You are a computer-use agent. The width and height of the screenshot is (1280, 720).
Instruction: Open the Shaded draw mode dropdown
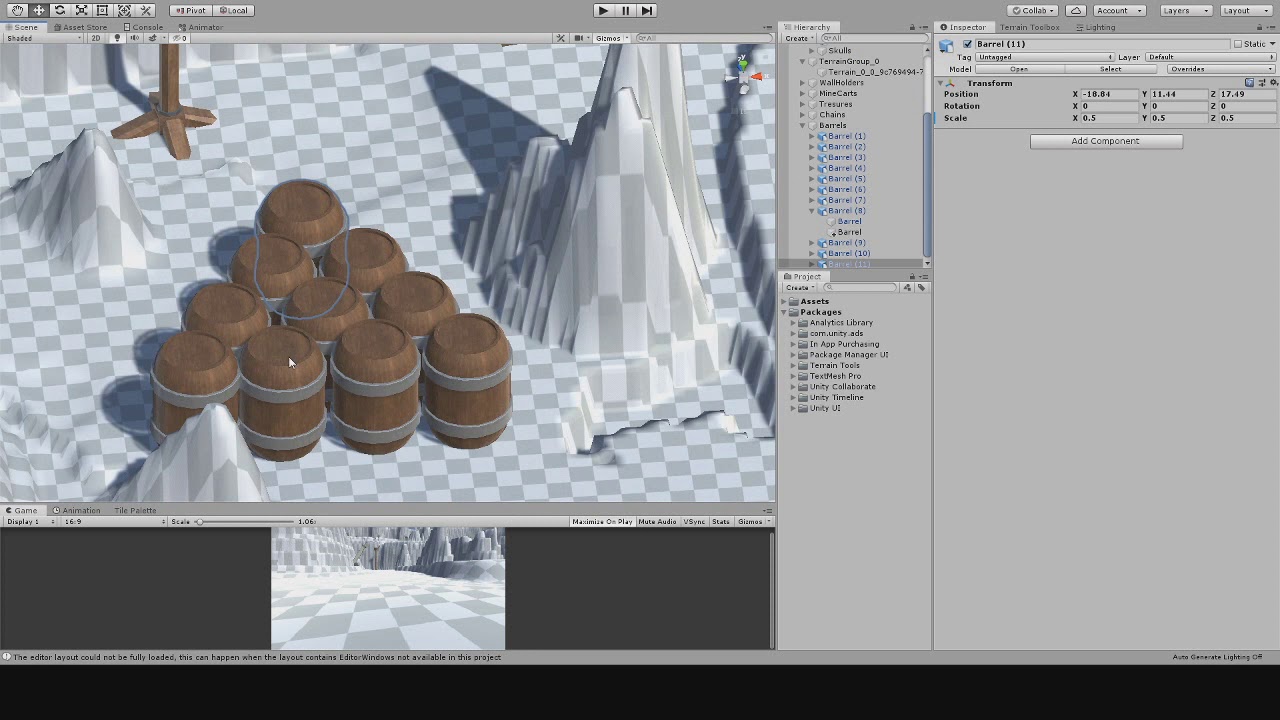42,38
